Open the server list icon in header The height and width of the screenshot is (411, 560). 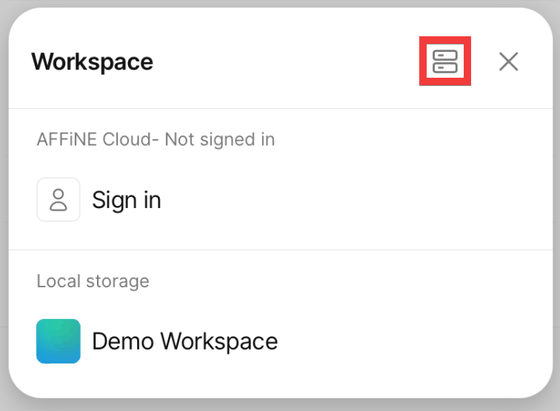445,61
